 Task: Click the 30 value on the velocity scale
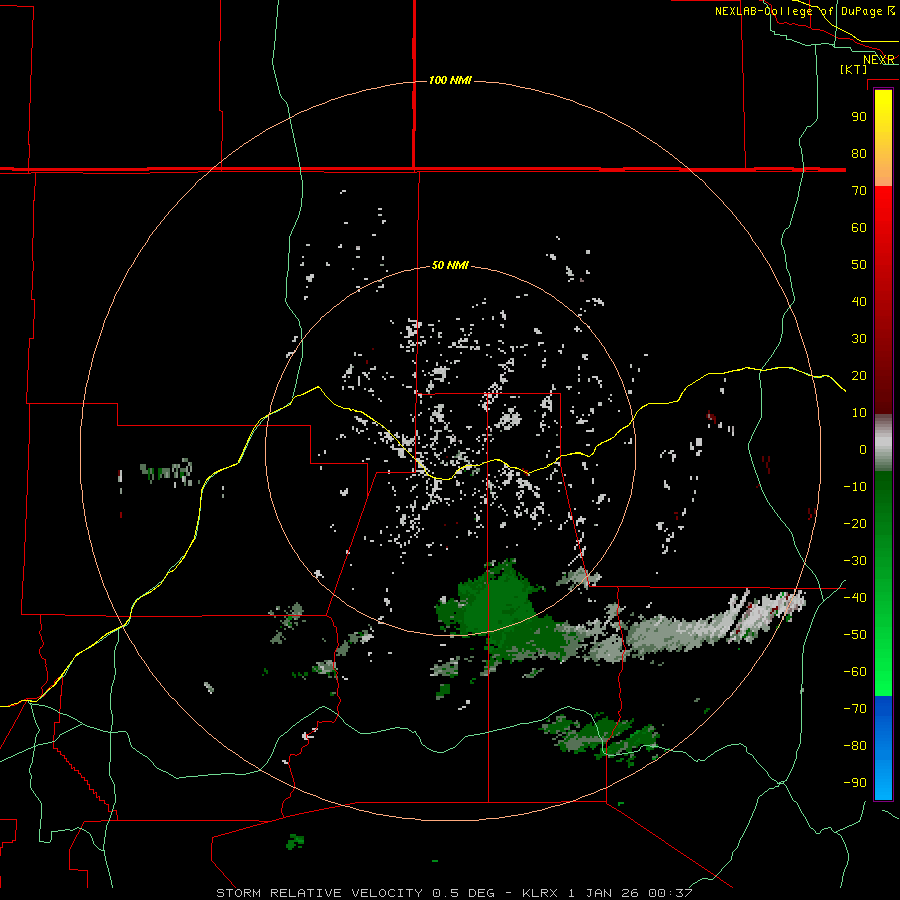[x=859, y=339]
